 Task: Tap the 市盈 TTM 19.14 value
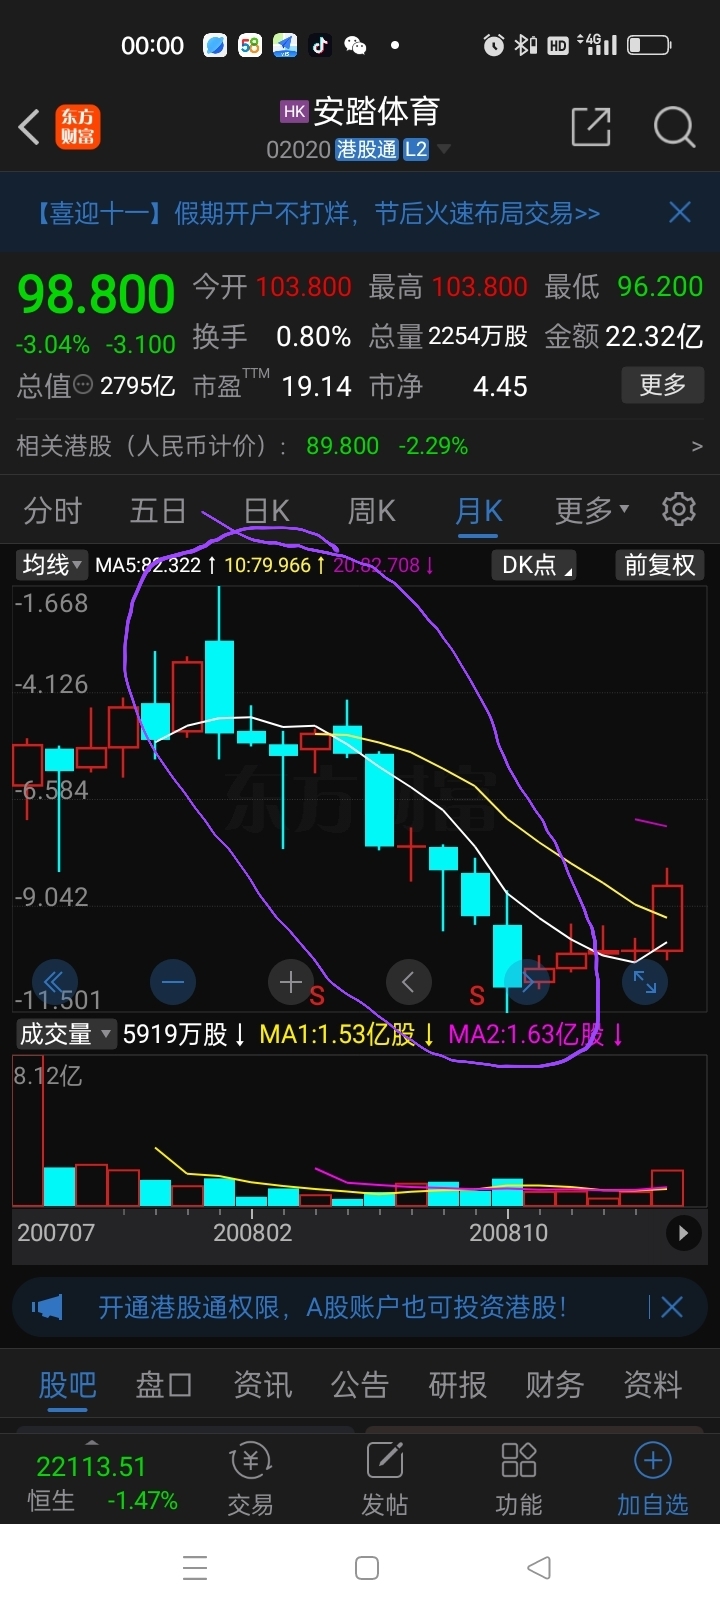pyautogui.click(x=316, y=386)
